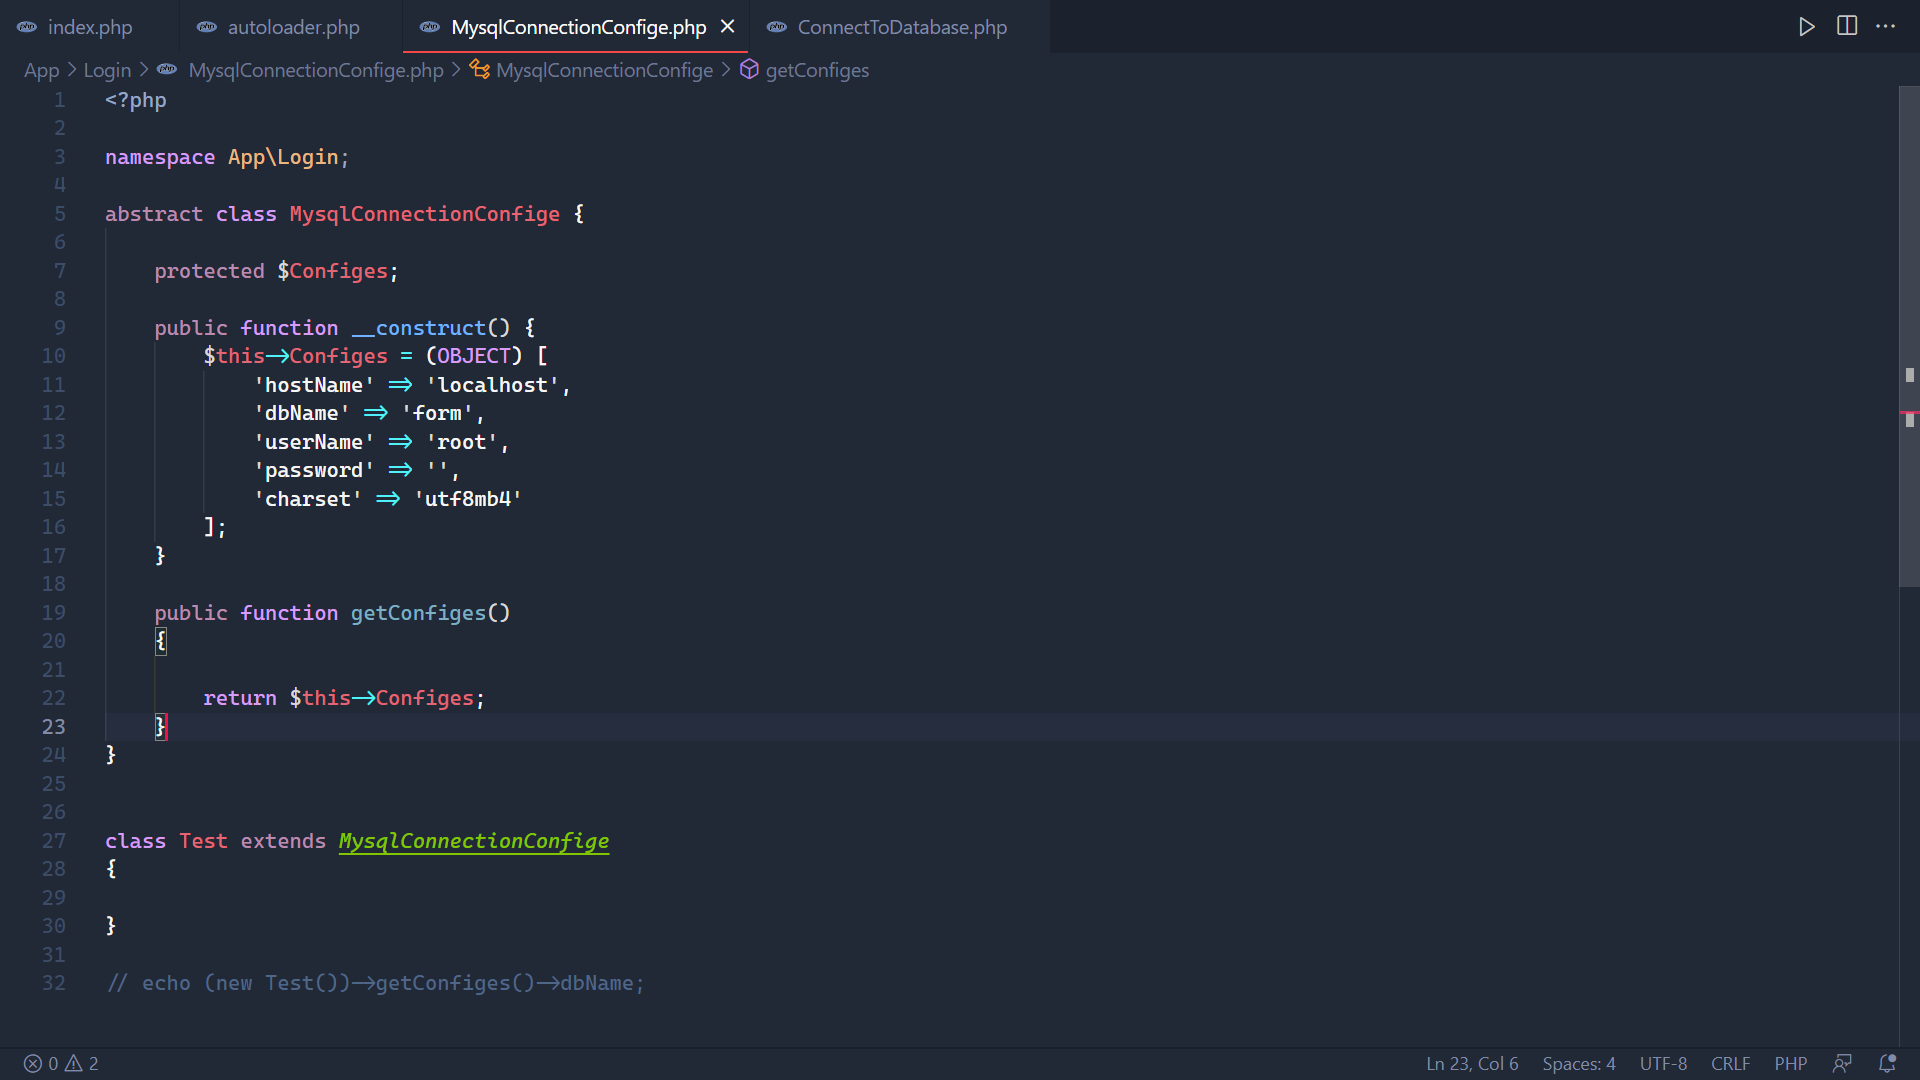This screenshot has height=1080, width=1920.
Task: Click the method cube icon in breadcrumbs
Action: point(749,69)
